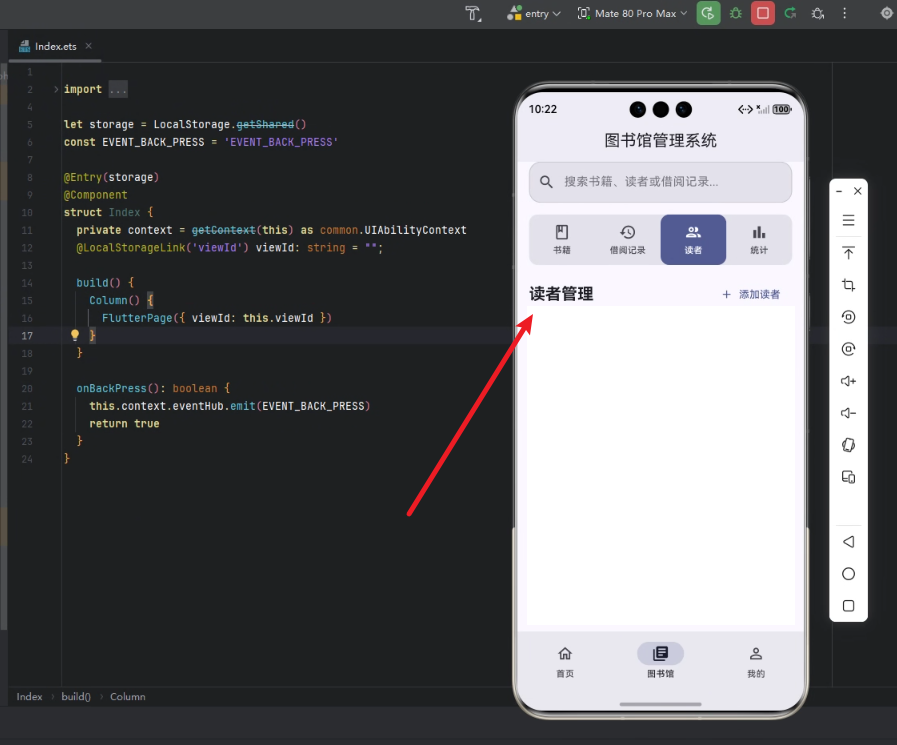Expand the folded import block
The image size is (897, 745).
[x=55, y=89]
